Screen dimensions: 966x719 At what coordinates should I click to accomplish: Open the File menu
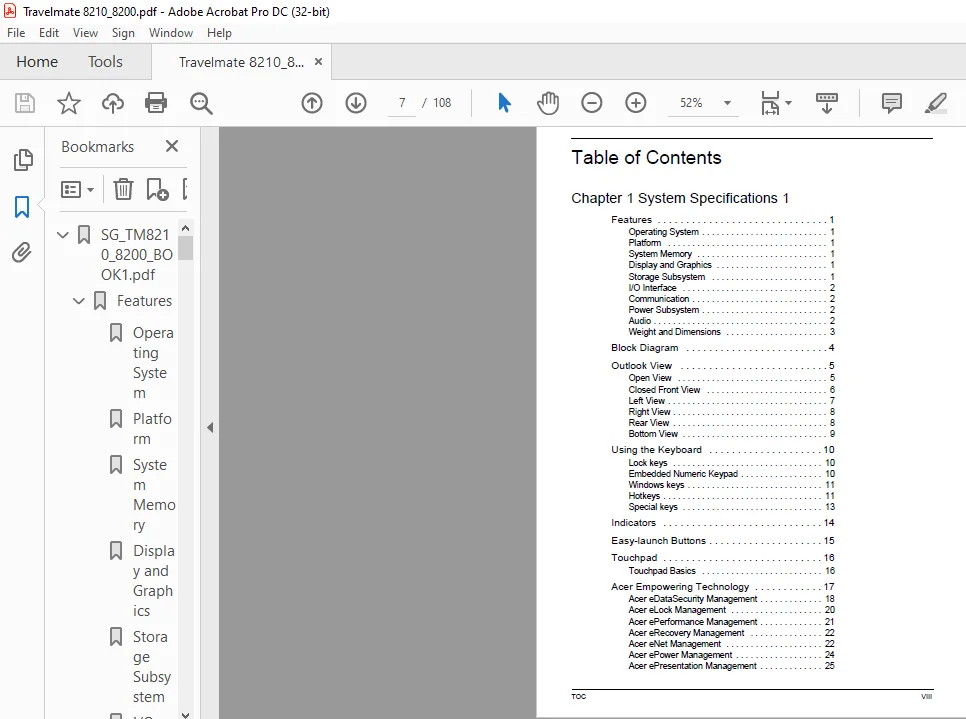[16, 33]
